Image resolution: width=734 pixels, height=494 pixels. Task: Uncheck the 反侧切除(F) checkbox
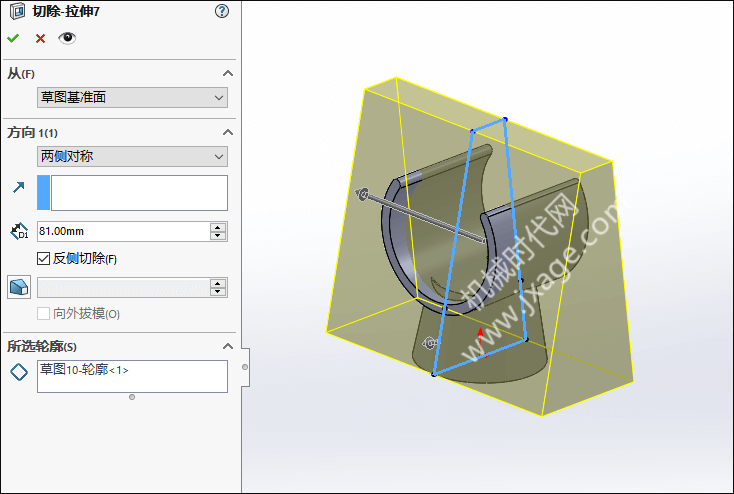pyautogui.click(x=44, y=258)
